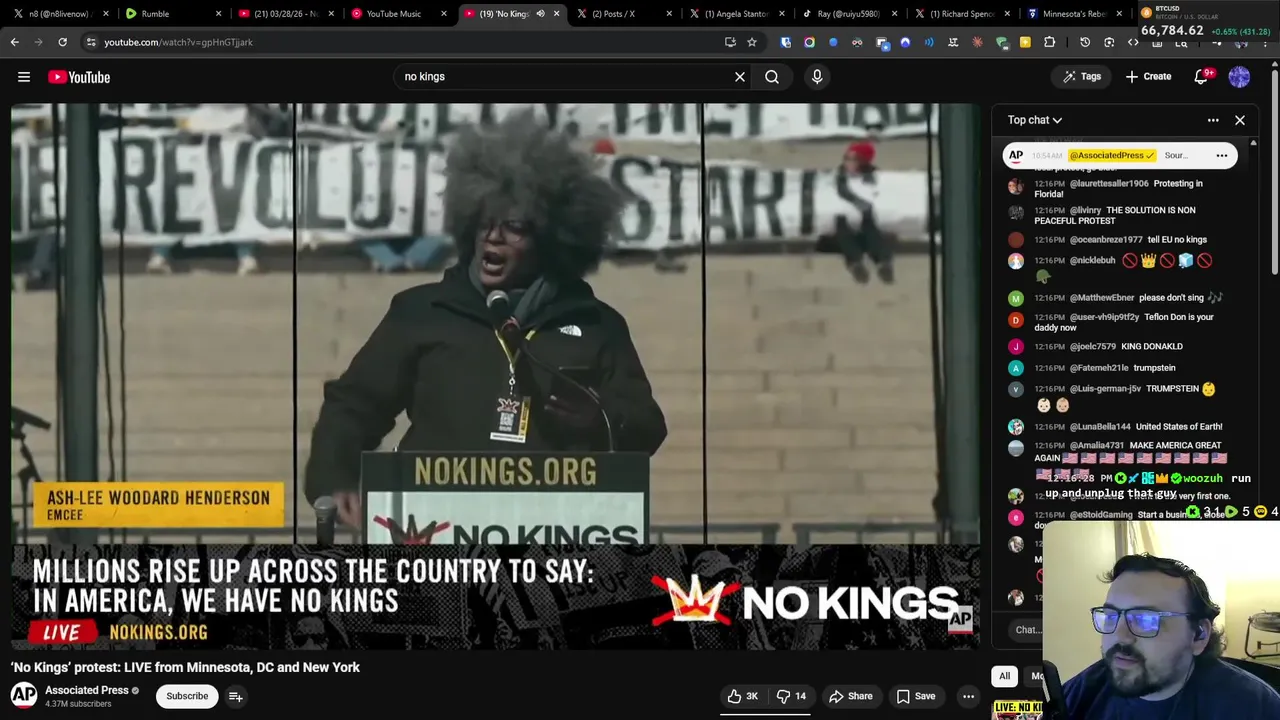The image size is (1280, 720).
Task: Click username @LunaBella144 in chat
Action: [x=1100, y=427]
